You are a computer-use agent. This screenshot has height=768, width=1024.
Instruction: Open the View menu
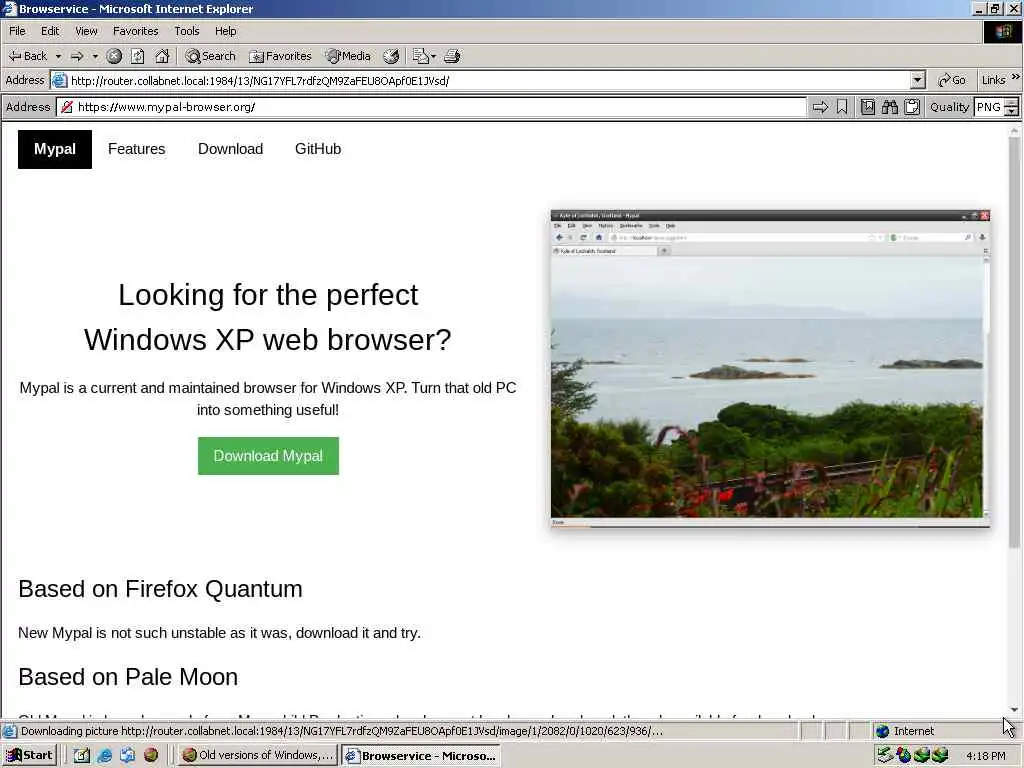point(86,31)
